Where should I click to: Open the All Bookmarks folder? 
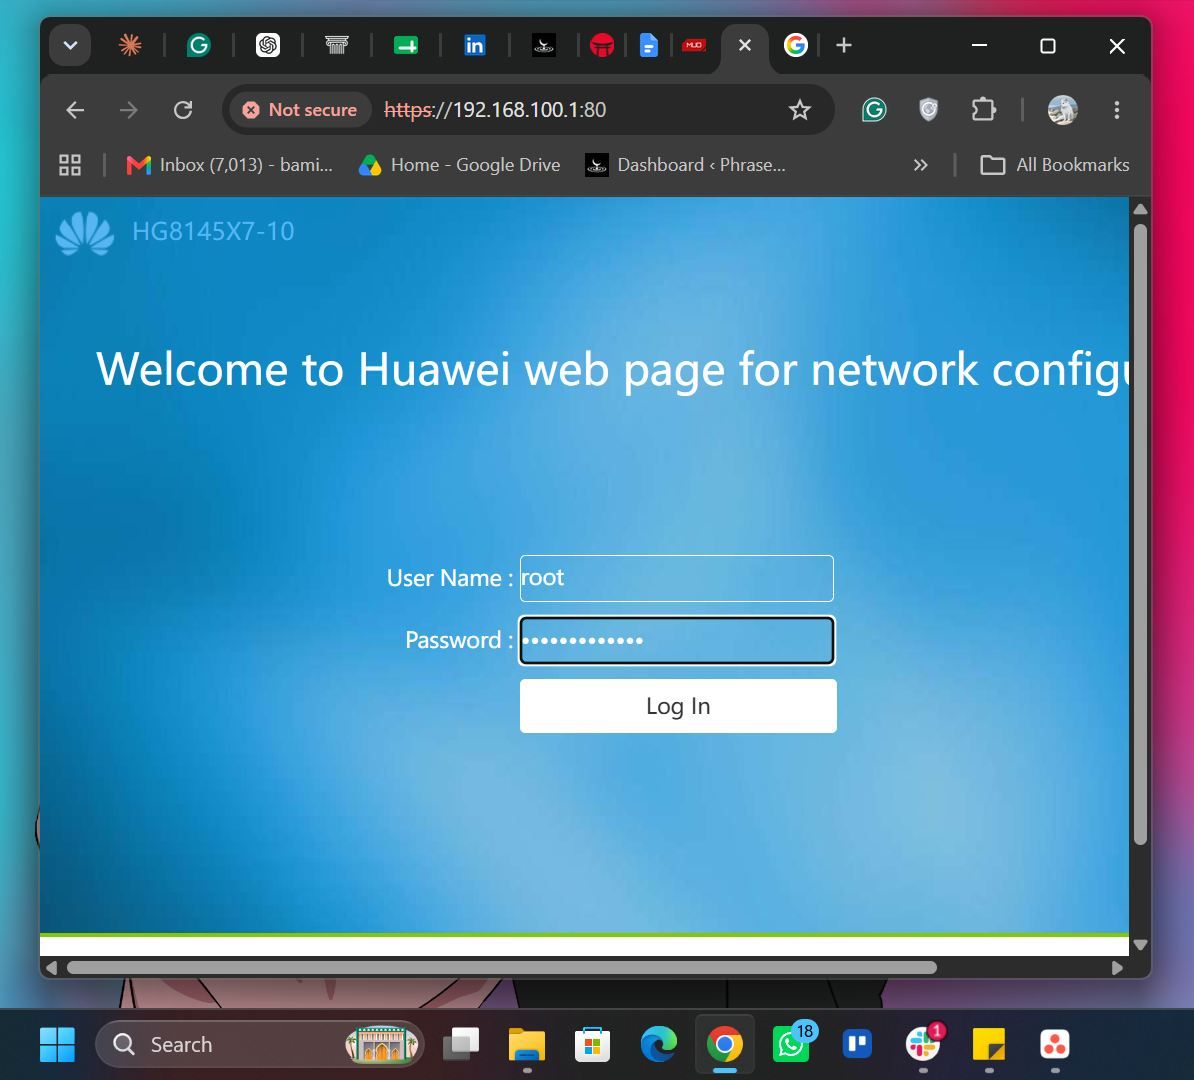(x=1055, y=165)
